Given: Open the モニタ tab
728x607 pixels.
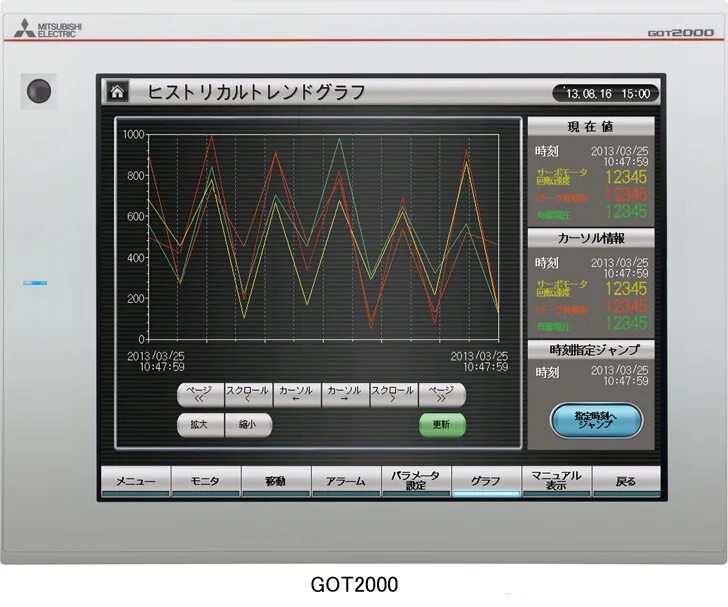Looking at the screenshot, I should point(206,482).
